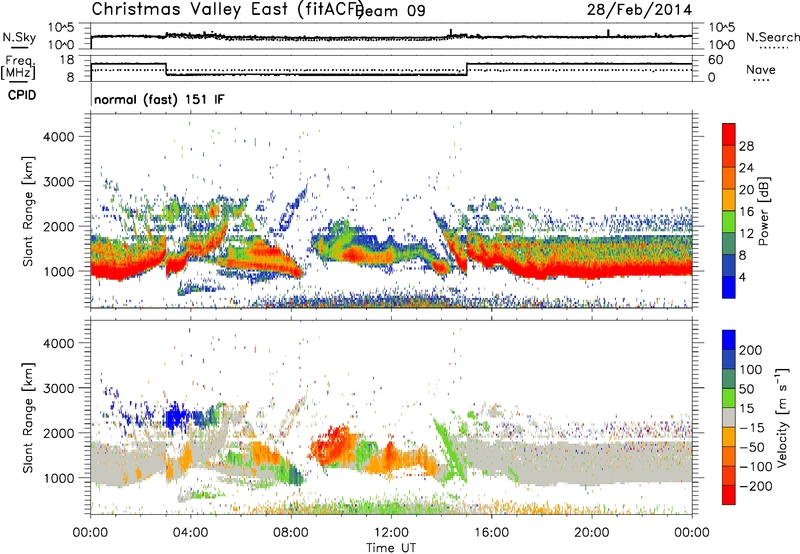This screenshot has height=554, width=800.
Task: Click the -50 value on velocity color bar
Action: point(750,447)
